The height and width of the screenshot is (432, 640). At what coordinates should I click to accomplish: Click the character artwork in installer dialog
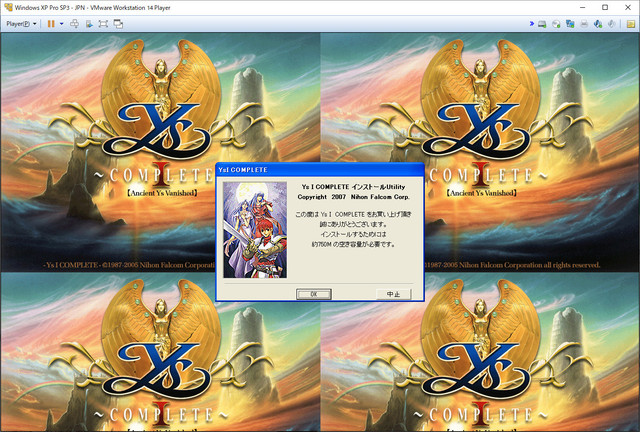coord(255,230)
